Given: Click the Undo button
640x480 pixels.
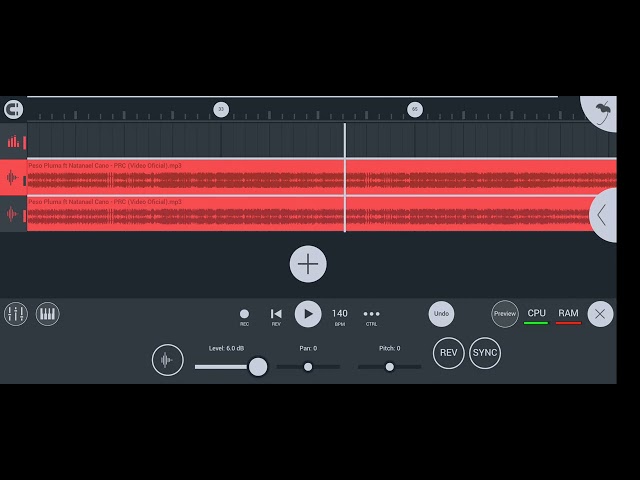Looking at the screenshot, I should (441, 314).
